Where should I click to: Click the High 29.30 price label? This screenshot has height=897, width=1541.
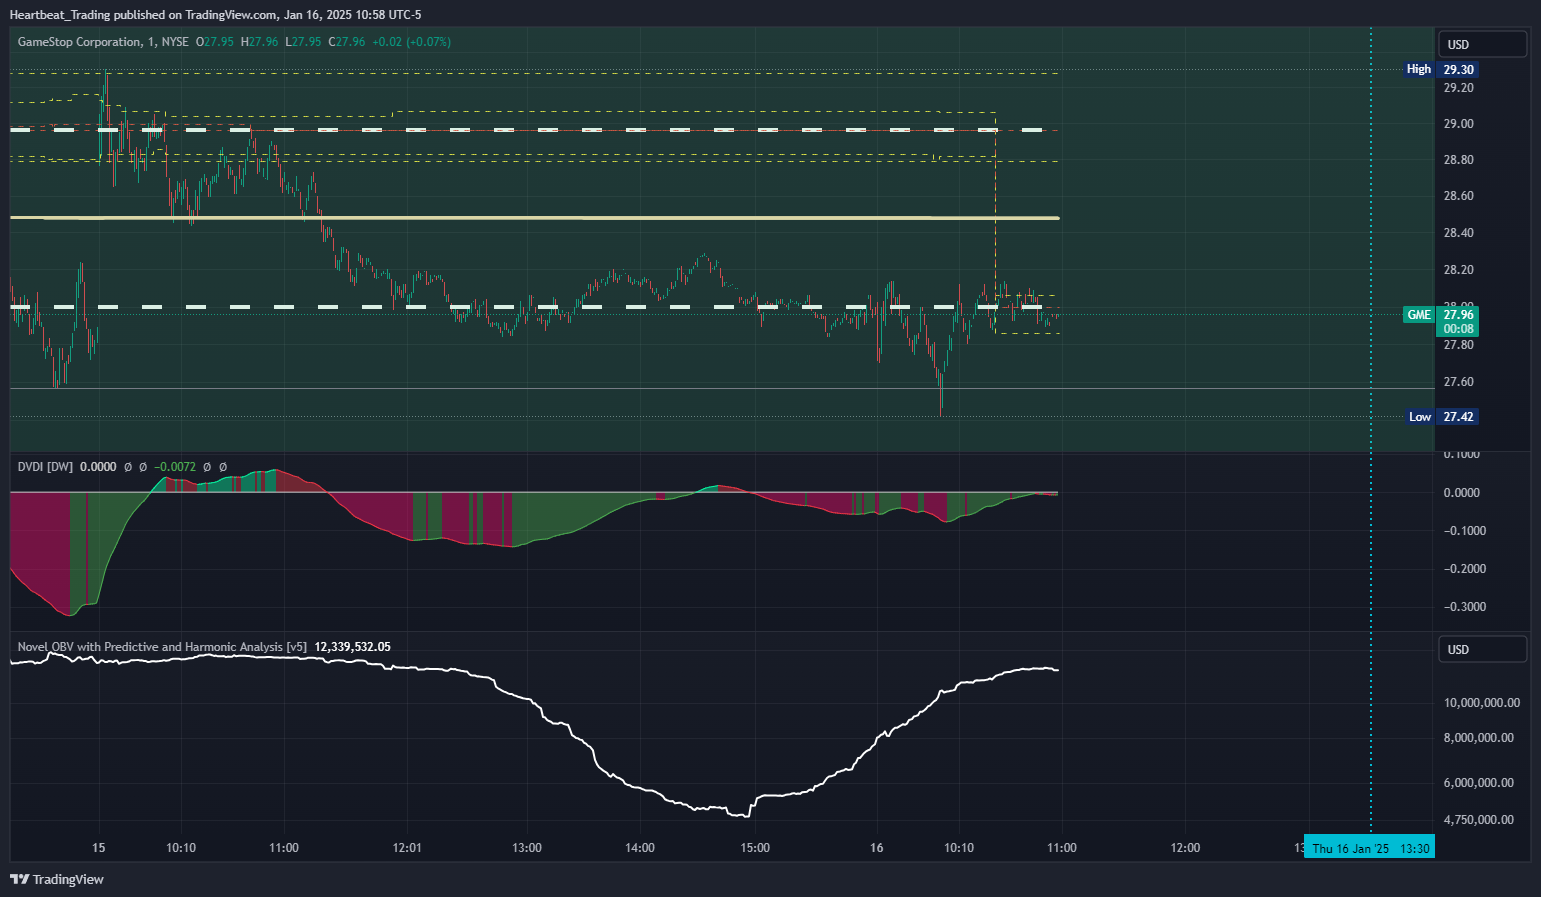(x=1440, y=69)
